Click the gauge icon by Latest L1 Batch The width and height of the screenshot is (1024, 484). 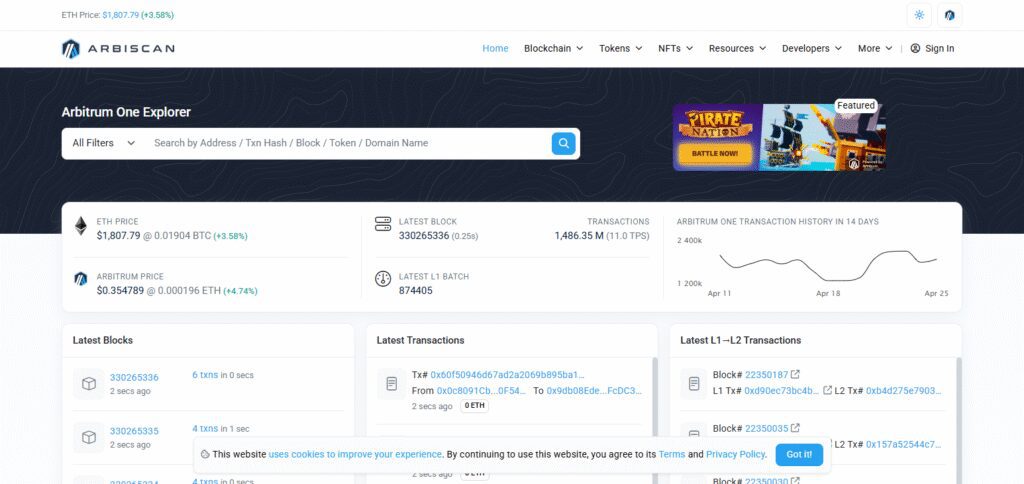[383, 279]
